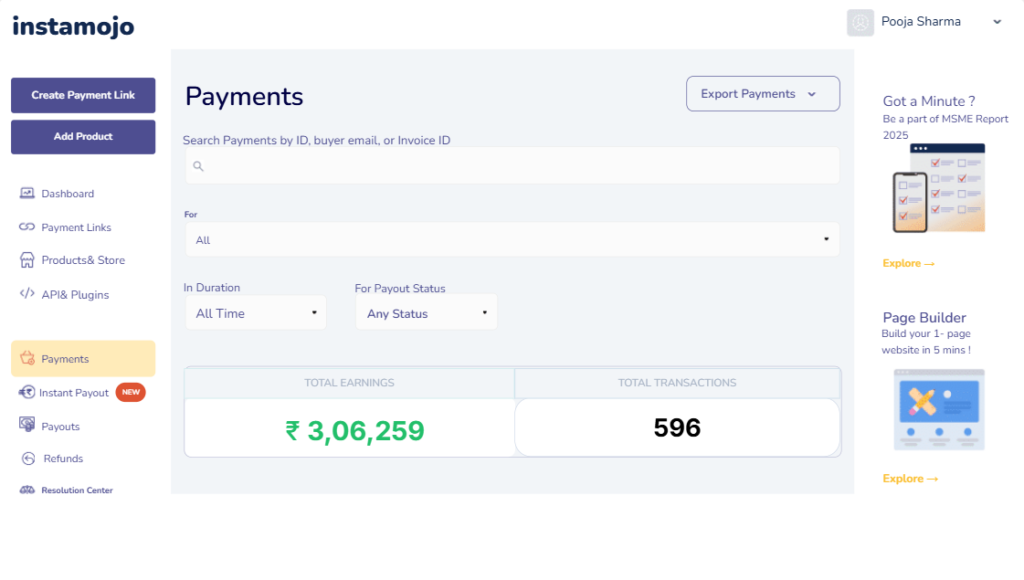Click the Pooja Sharma user name
This screenshot has width=1024, height=580.
tap(921, 22)
